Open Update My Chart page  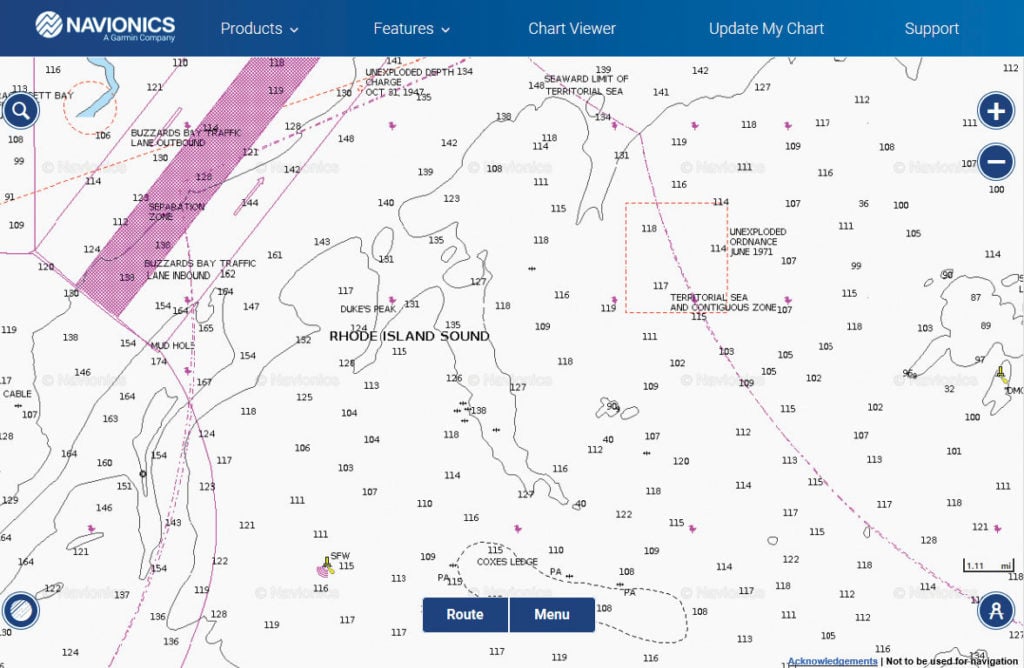point(766,29)
